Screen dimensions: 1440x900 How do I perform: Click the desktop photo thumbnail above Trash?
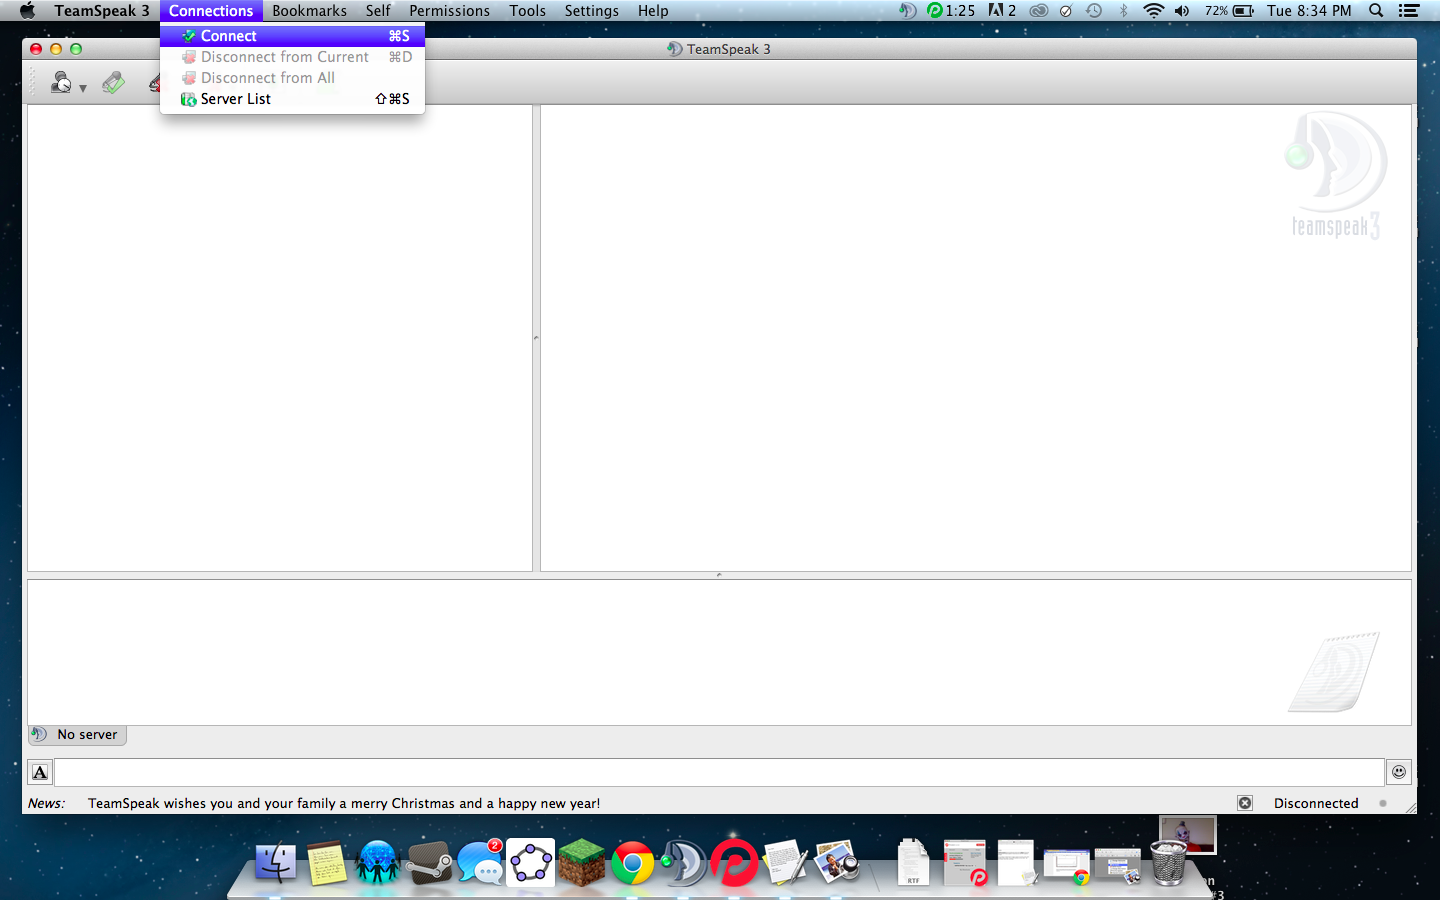point(1188,835)
